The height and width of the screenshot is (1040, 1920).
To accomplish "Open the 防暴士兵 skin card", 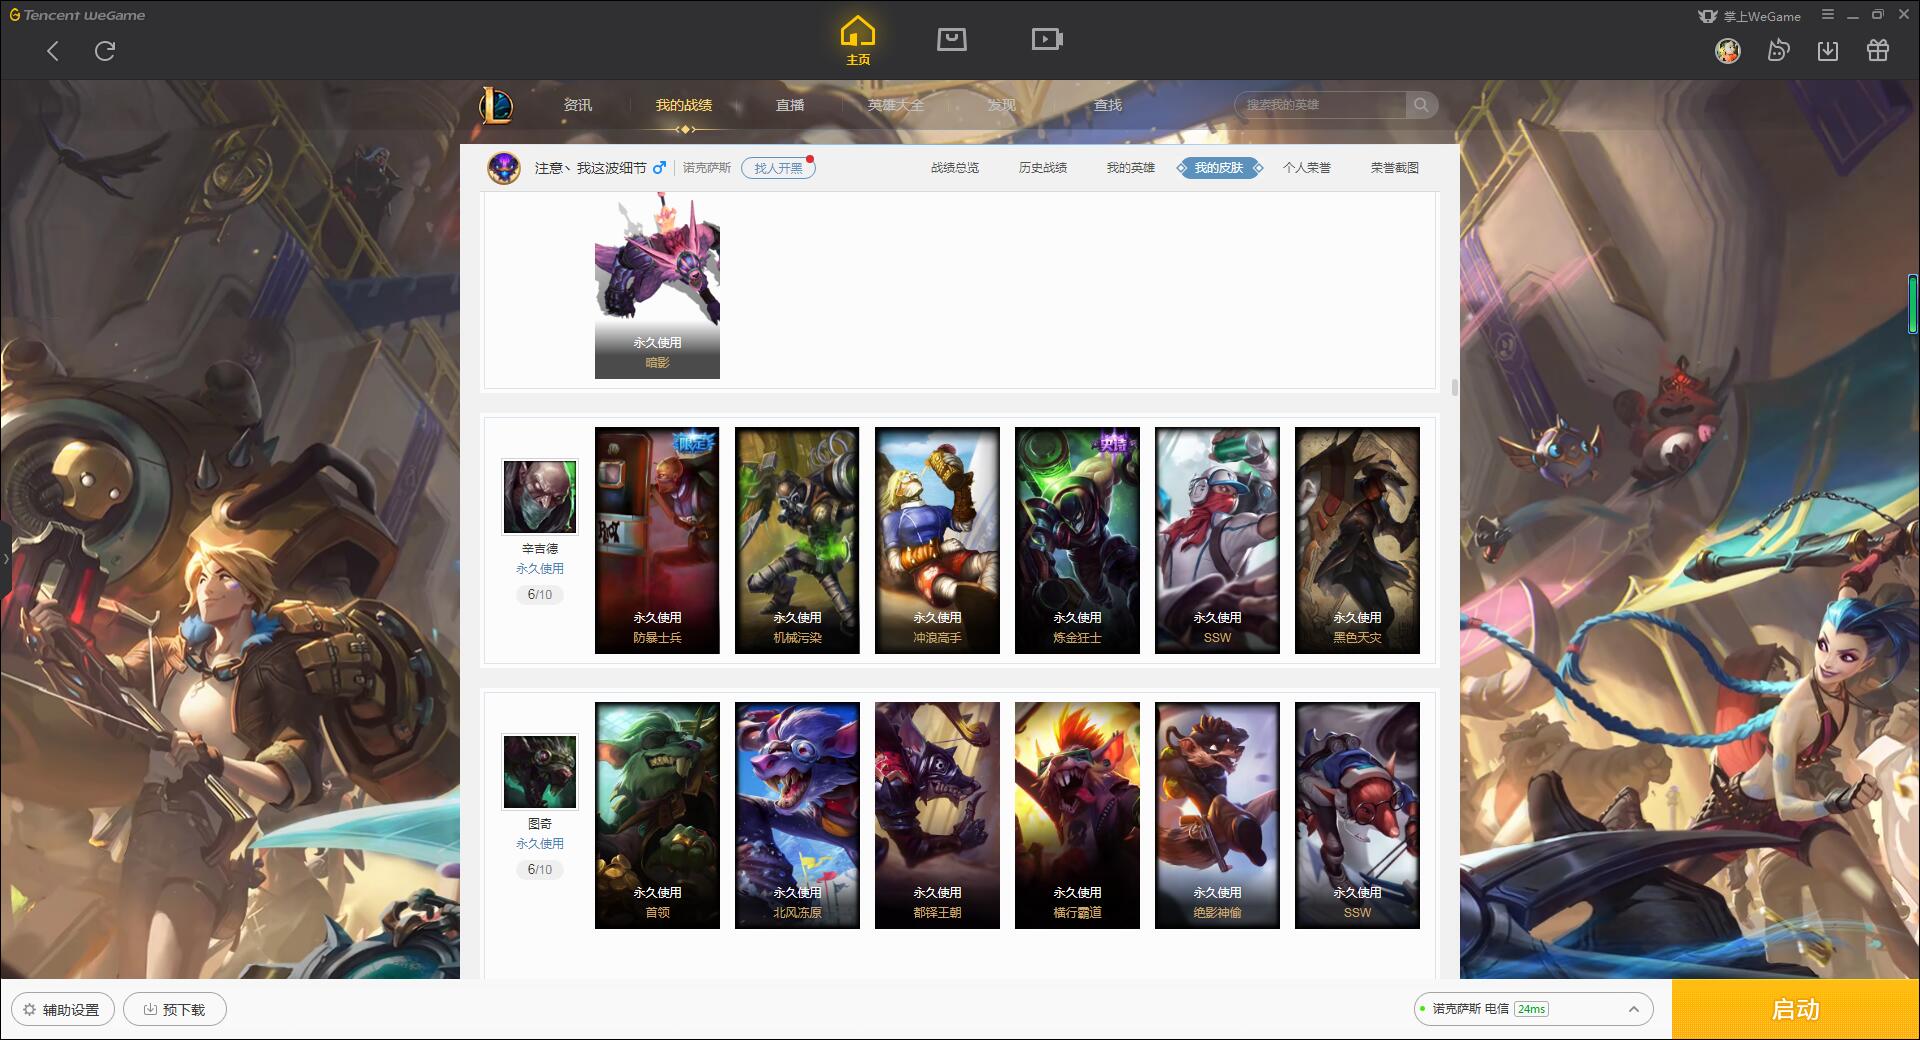I will [x=657, y=540].
